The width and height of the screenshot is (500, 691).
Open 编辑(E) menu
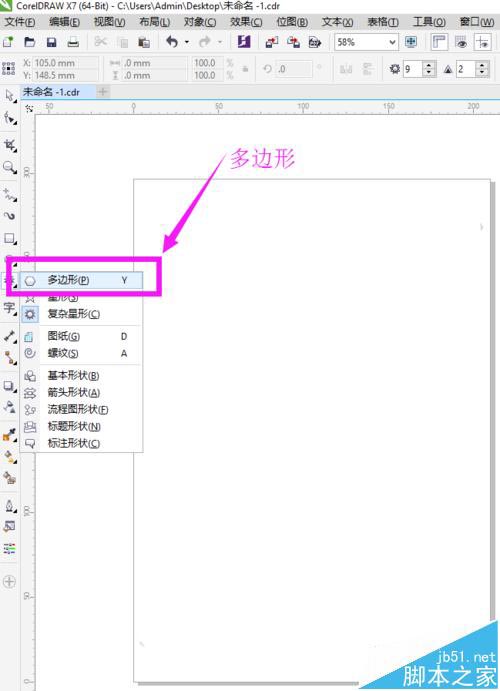pos(65,22)
